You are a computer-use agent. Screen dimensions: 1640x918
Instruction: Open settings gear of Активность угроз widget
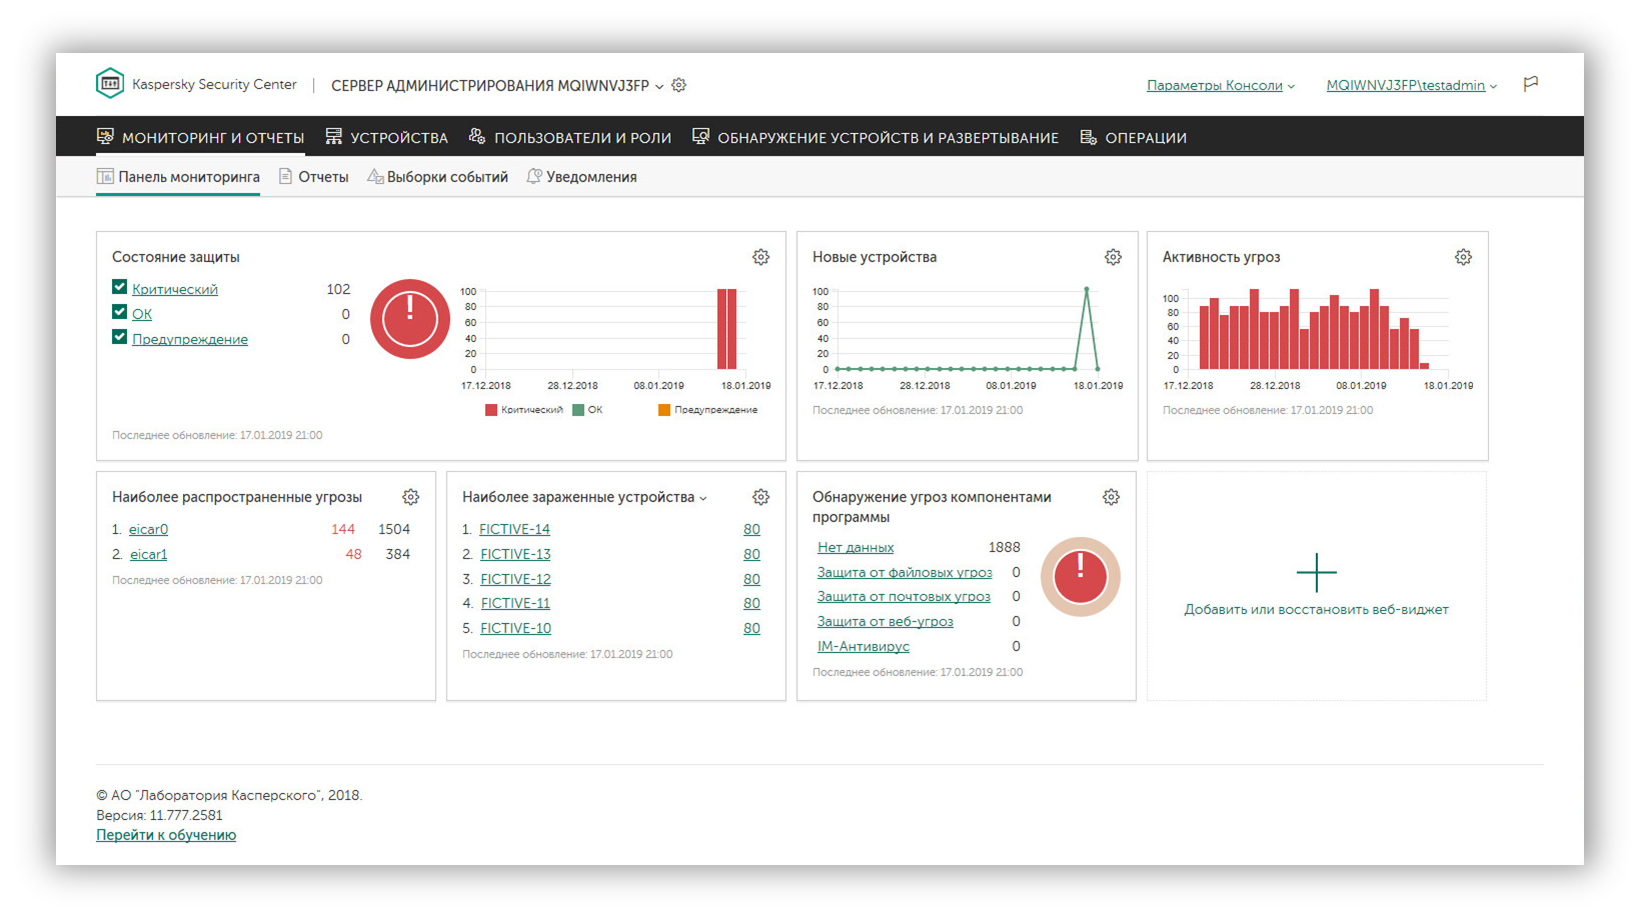[x=1463, y=257]
